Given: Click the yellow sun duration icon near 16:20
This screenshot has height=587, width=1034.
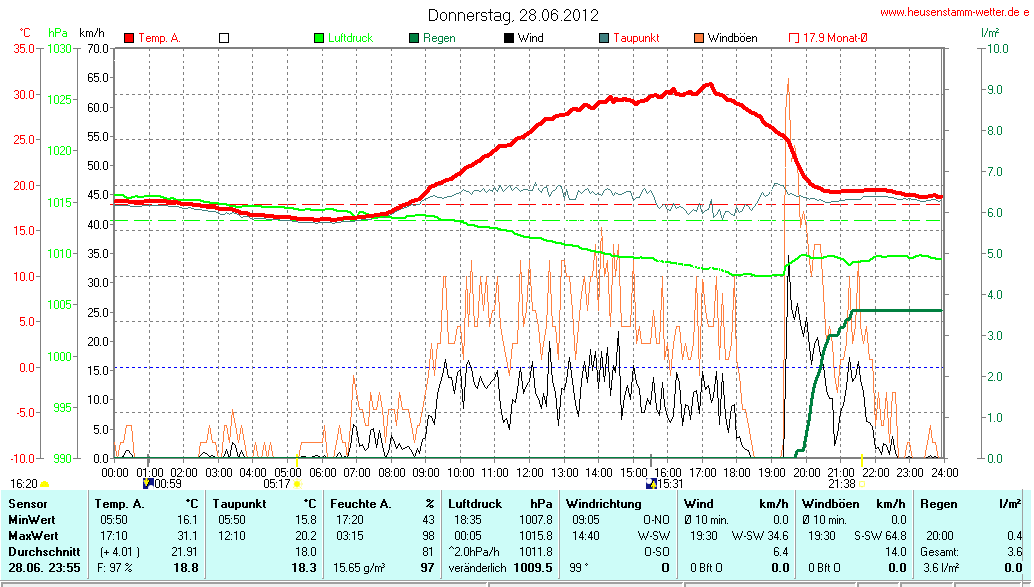Looking at the screenshot, I should 44,483.
